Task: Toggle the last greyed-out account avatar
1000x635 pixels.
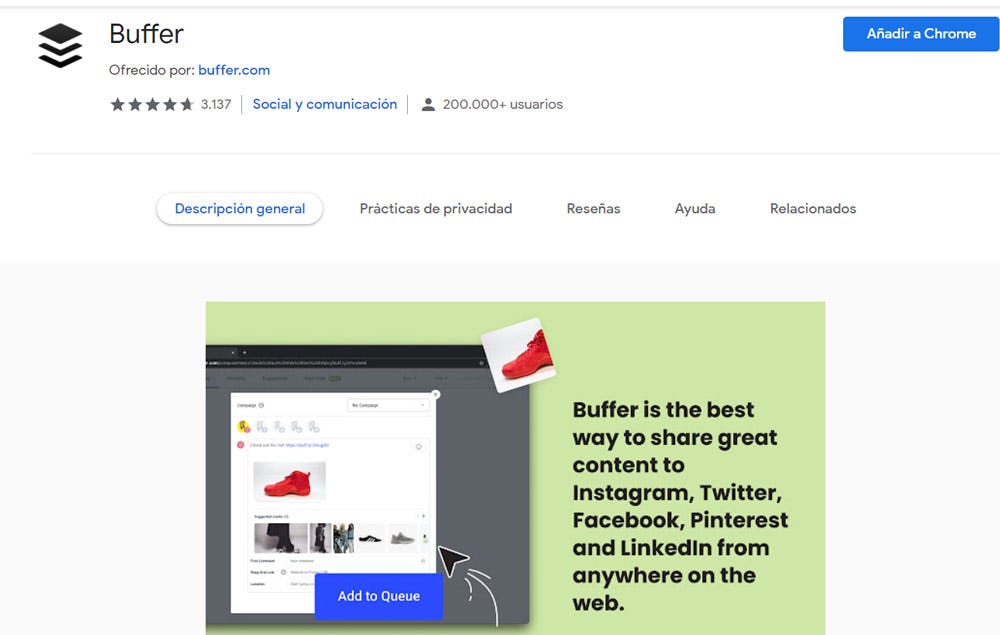Action: coord(313,427)
